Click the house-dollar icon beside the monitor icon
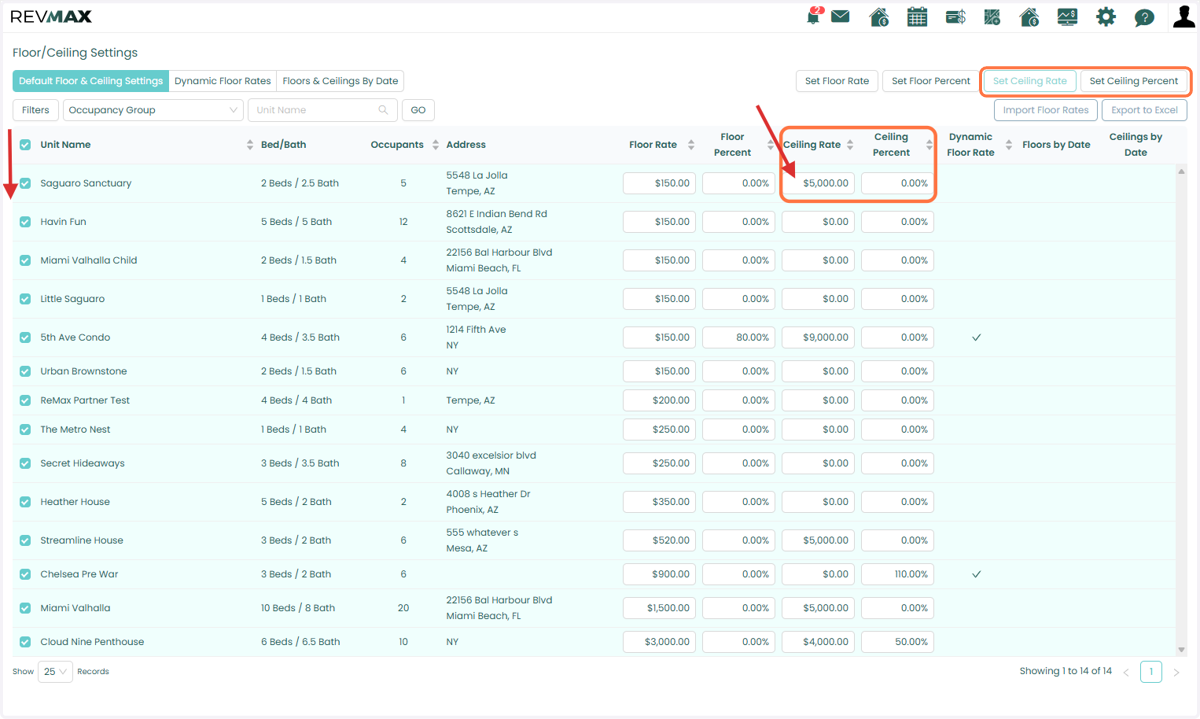The image size is (1200, 719). 1029,17
